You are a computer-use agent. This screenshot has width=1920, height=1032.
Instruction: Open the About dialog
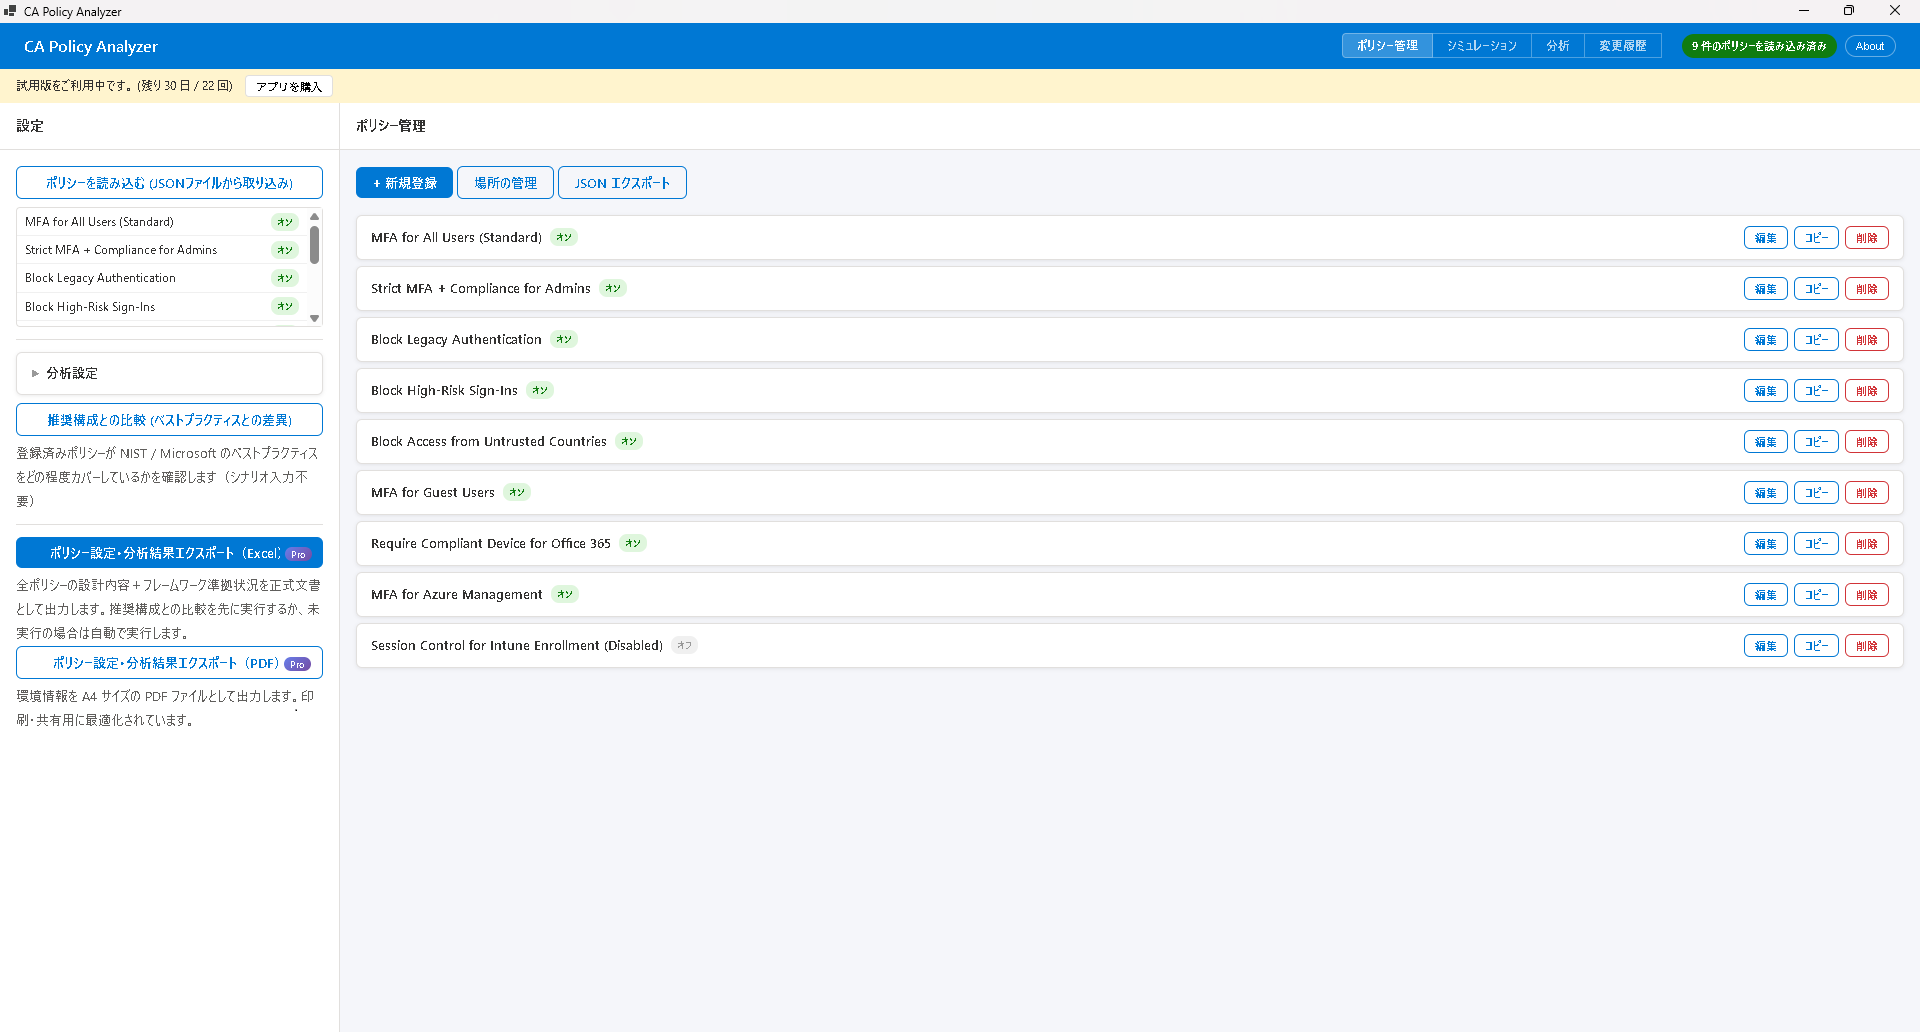click(x=1869, y=46)
